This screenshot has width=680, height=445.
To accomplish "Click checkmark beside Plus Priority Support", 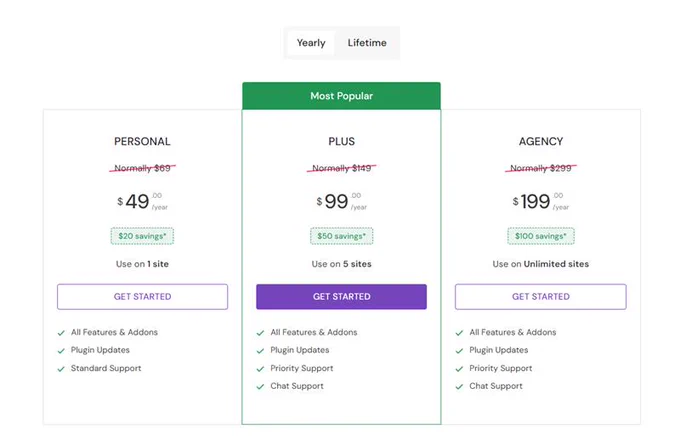I will [260, 369].
